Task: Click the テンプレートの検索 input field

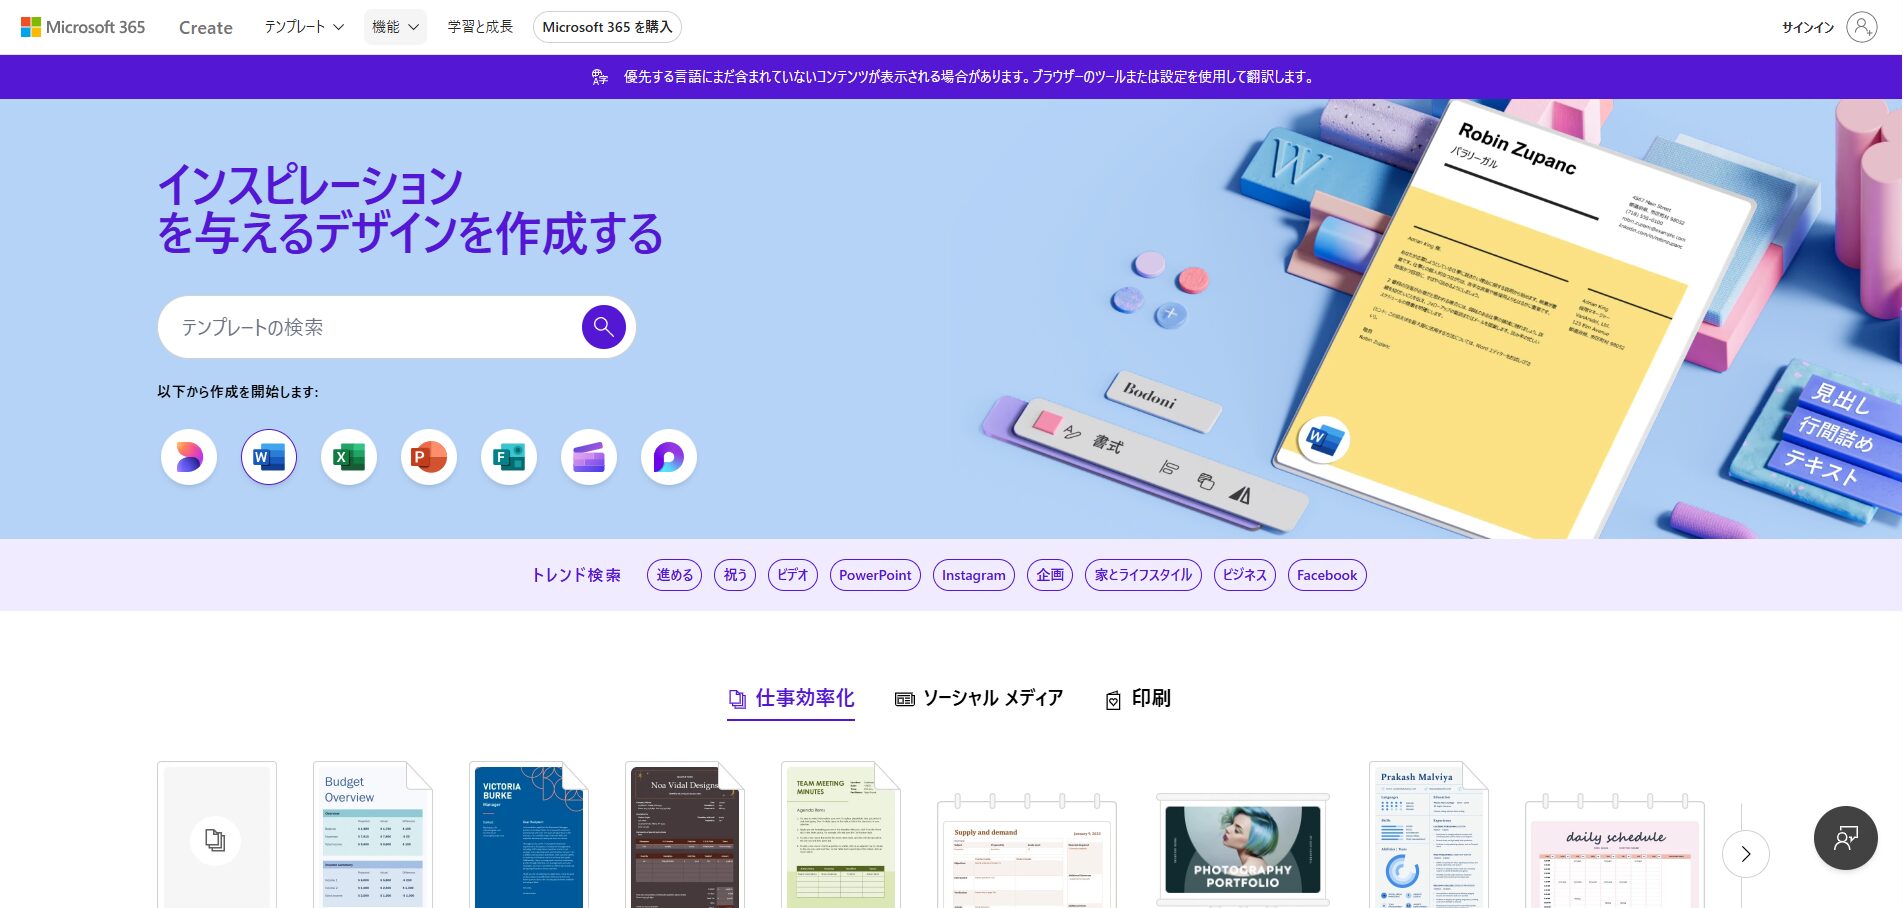Action: pos(370,327)
